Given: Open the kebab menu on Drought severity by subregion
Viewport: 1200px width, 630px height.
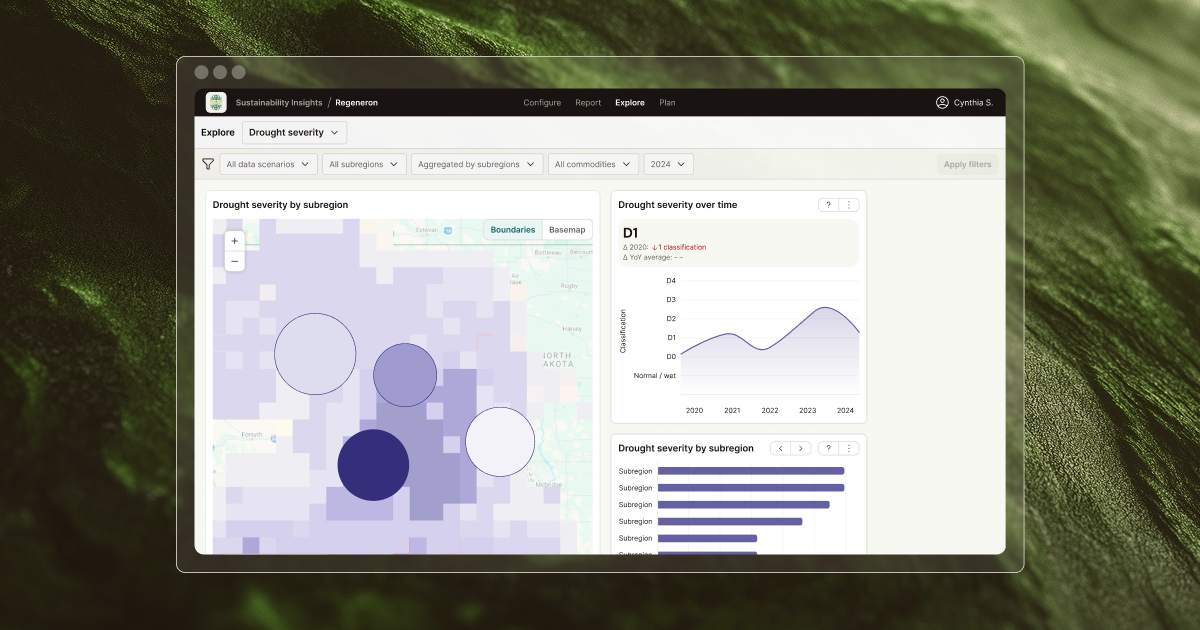Looking at the screenshot, I should 851,448.
